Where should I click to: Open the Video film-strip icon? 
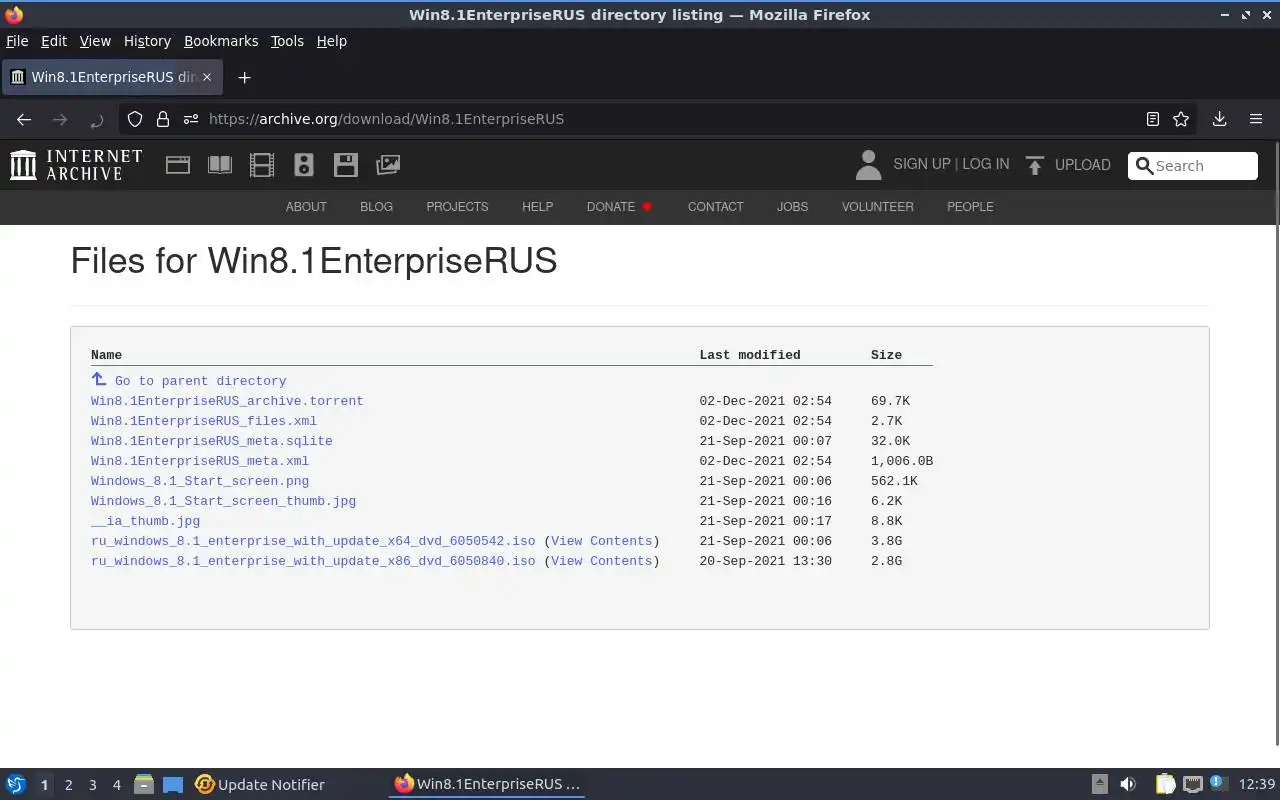click(x=262, y=165)
